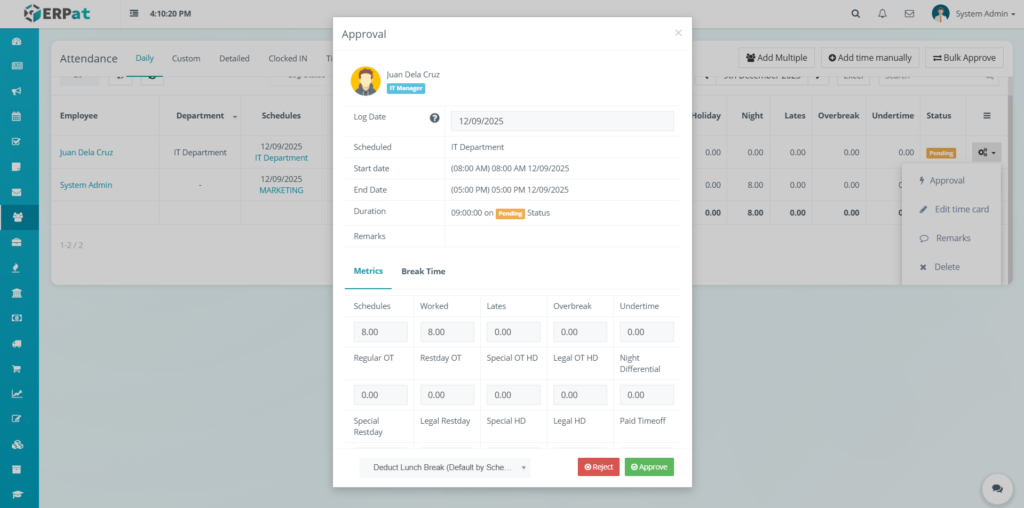Image resolution: width=1024 pixels, height=508 pixels.
Task: Open the bank building sidebar icon
Action: pos(17,293)
